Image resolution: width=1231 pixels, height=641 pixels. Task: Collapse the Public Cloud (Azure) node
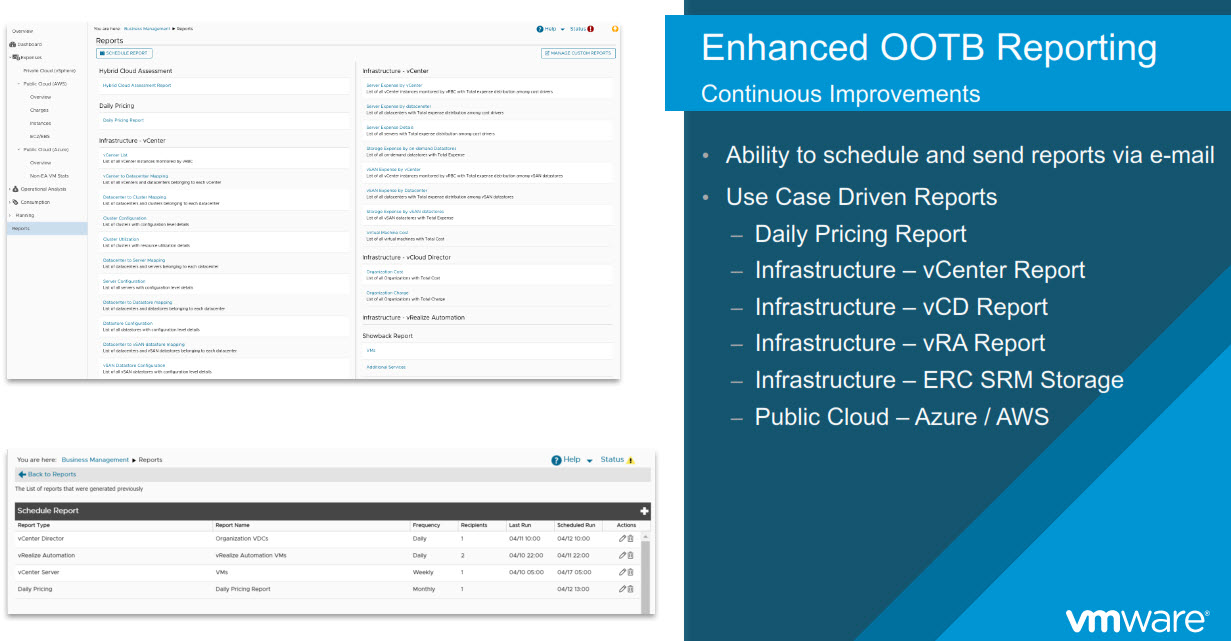pyautogui.click(x=18, y=149)
